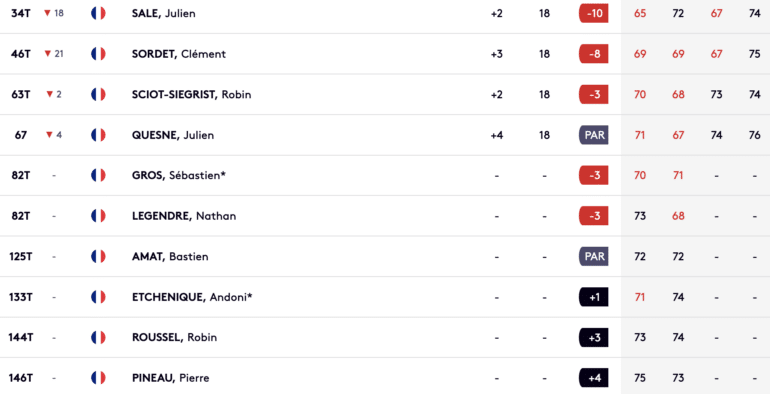Click the red -10 total score badge
Screen dimensions: 770x394
click(x=594, y=13)
